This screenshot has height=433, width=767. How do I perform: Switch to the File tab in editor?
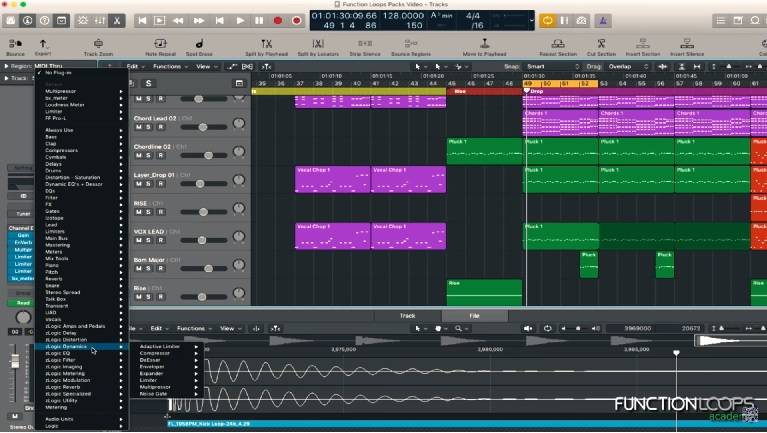click(x=474, y=316)
